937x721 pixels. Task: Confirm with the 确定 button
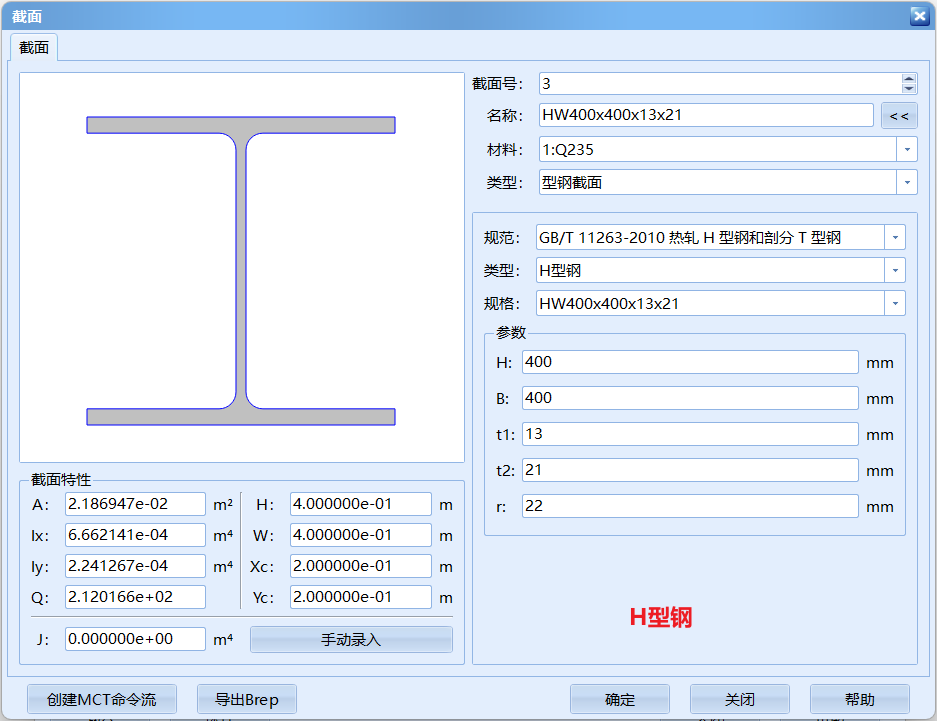620,699
